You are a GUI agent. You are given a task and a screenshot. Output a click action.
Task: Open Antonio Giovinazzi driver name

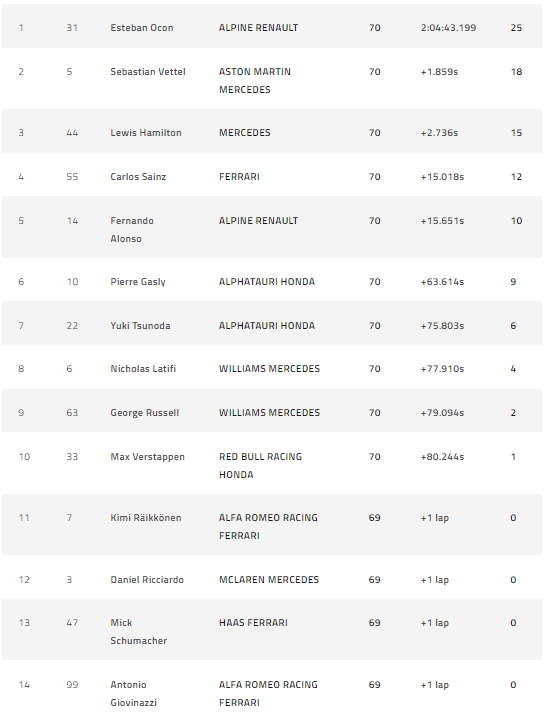pos(133,693)
